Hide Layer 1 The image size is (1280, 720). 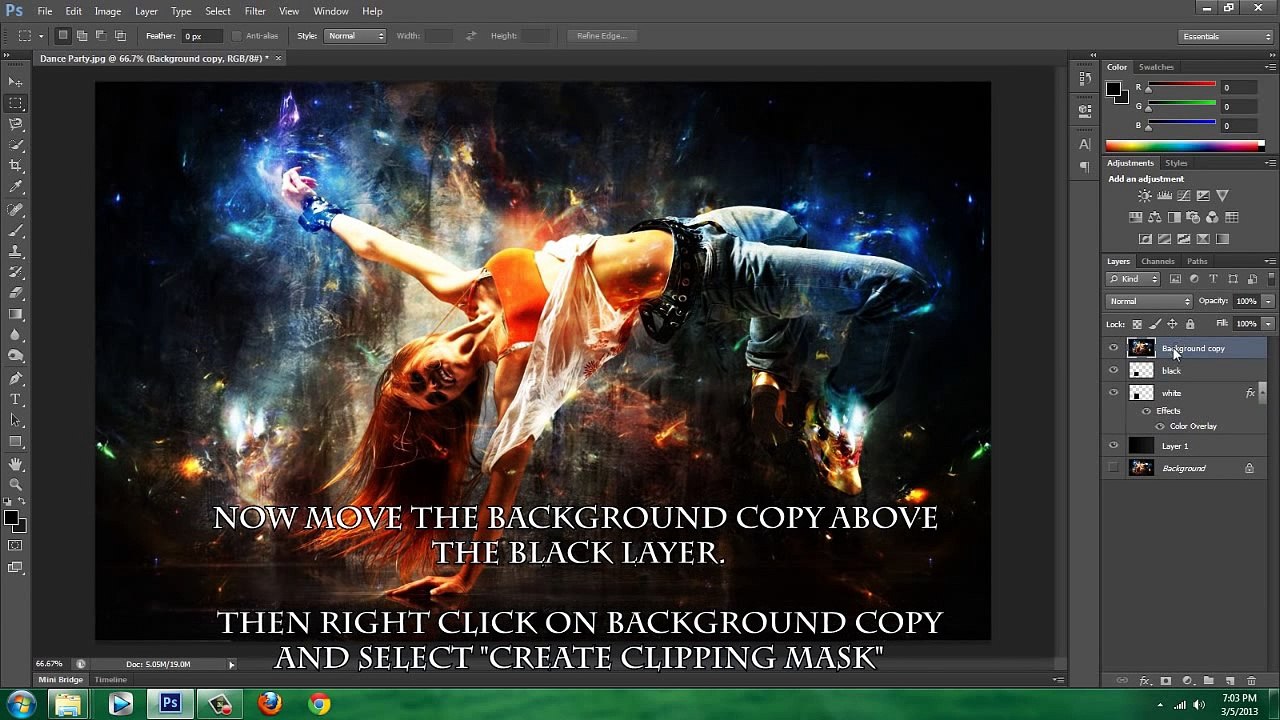(1113, 446)
